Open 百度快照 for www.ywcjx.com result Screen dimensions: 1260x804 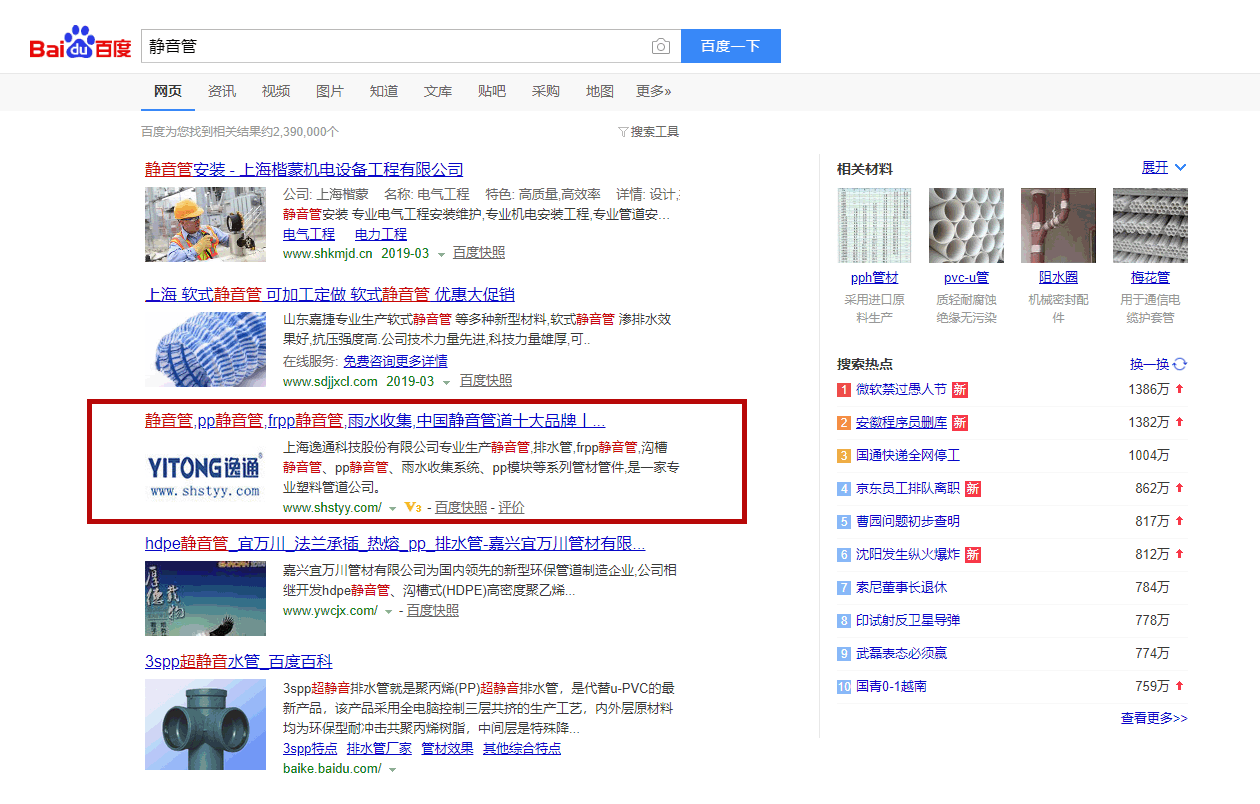click(x=433, y=610)
